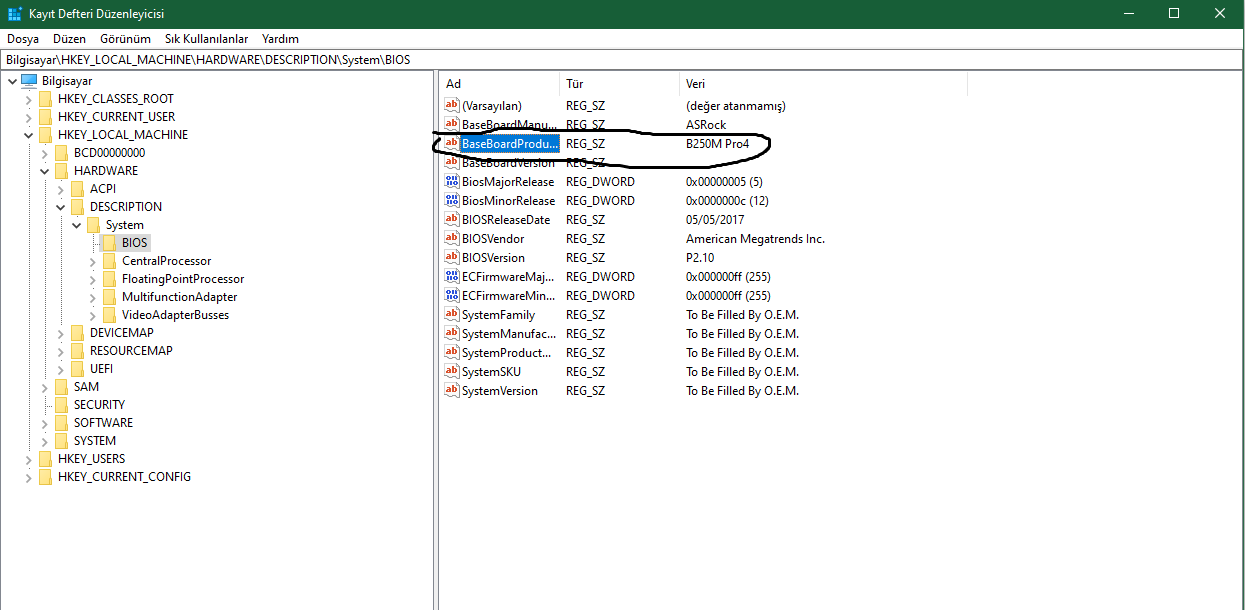
Task: Open the Görünüm menu
Action: click(125, 39)
